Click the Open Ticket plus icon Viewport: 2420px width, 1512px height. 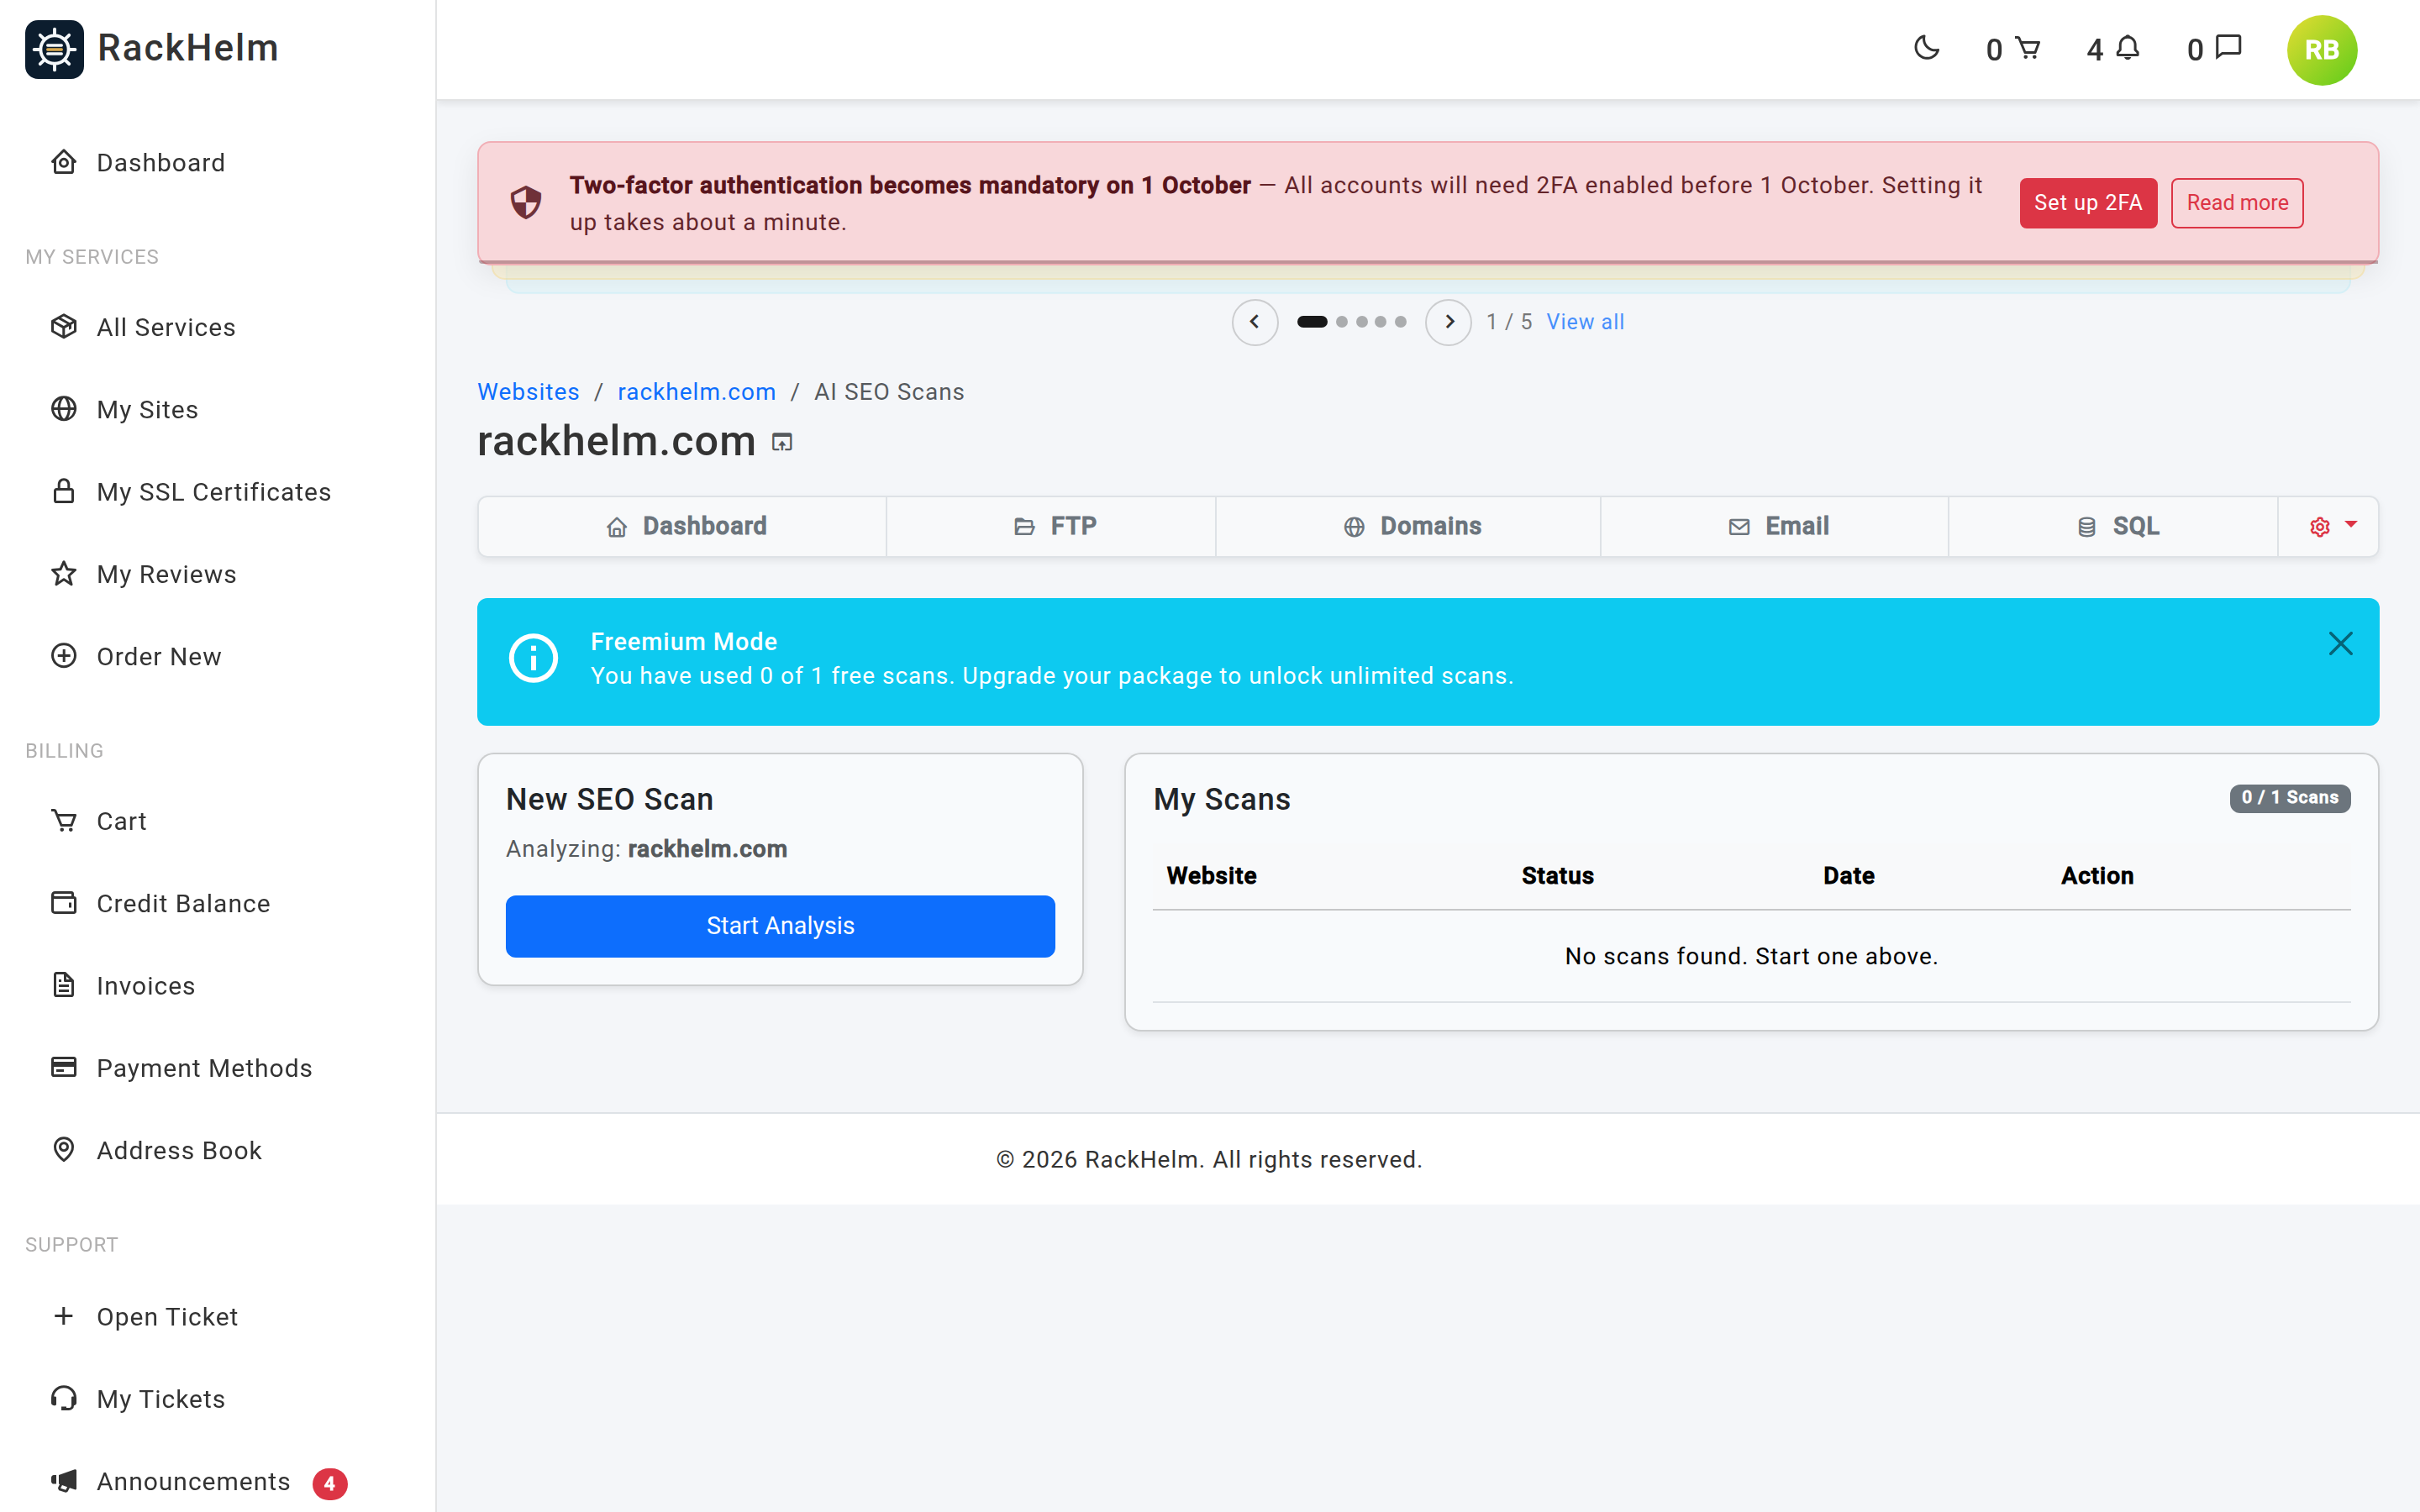64,1316
